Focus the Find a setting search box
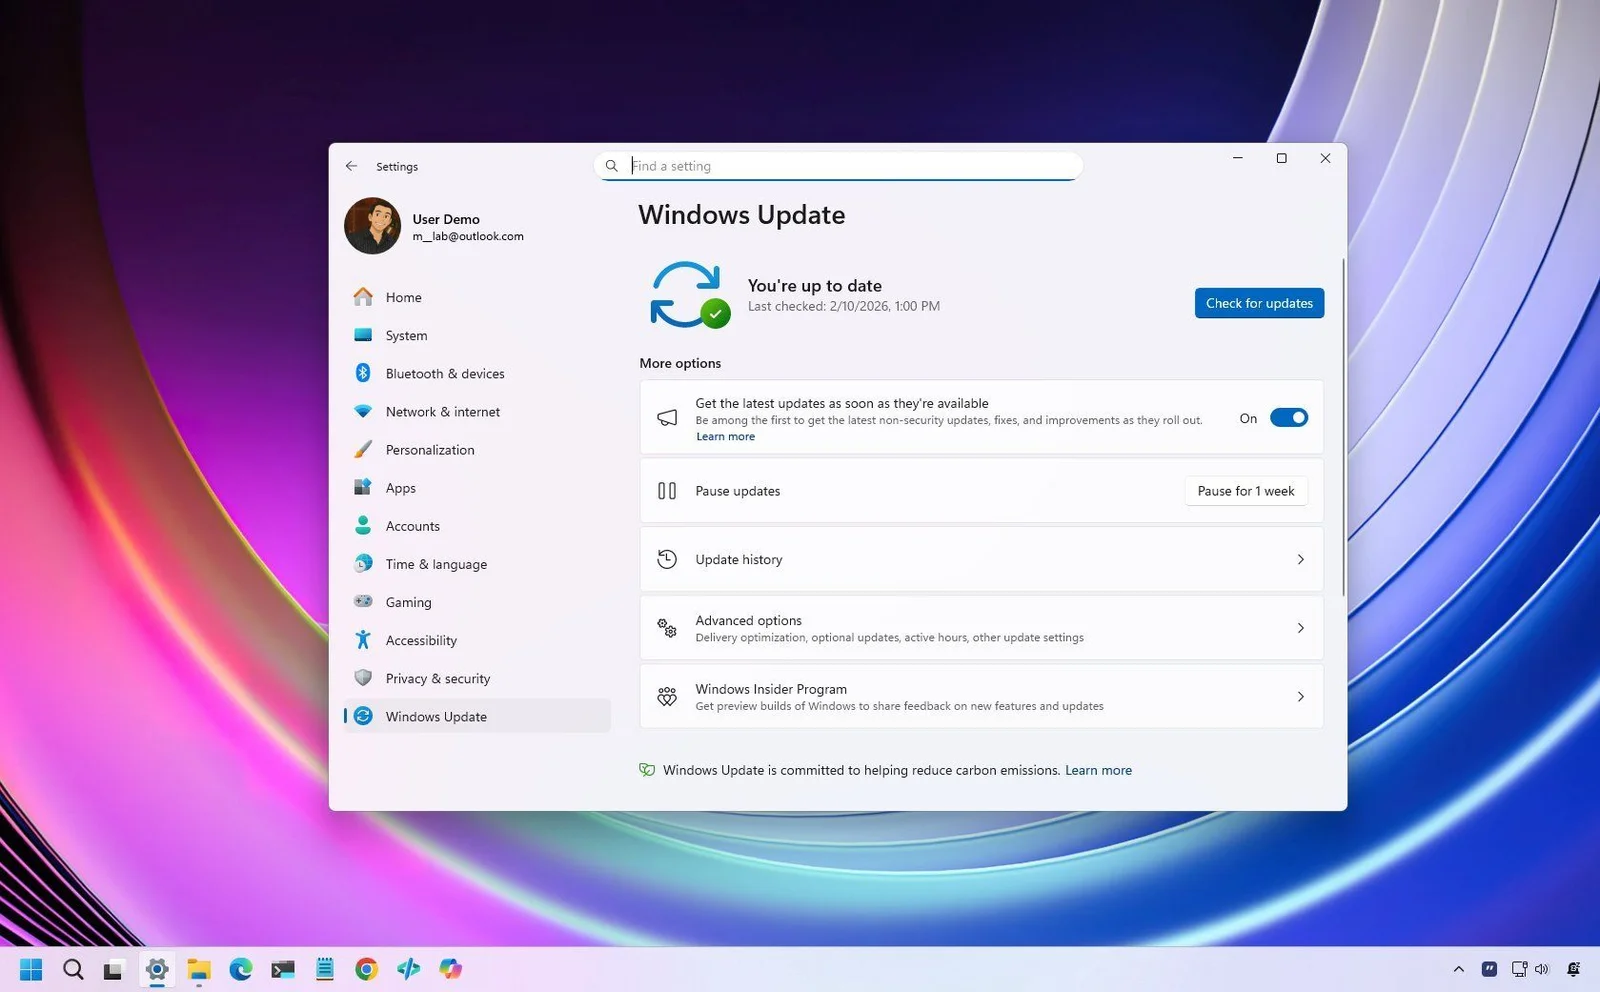The height and width of the screenshot is (992, 1600). (x=850, y=166)
